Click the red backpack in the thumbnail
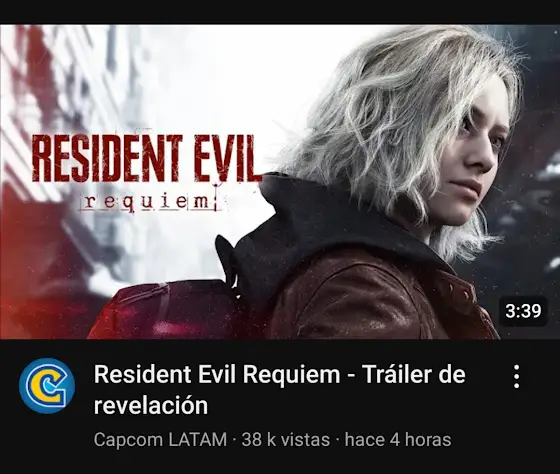The width and height of the screenshot is (560, 474). (x=164, y=310)
